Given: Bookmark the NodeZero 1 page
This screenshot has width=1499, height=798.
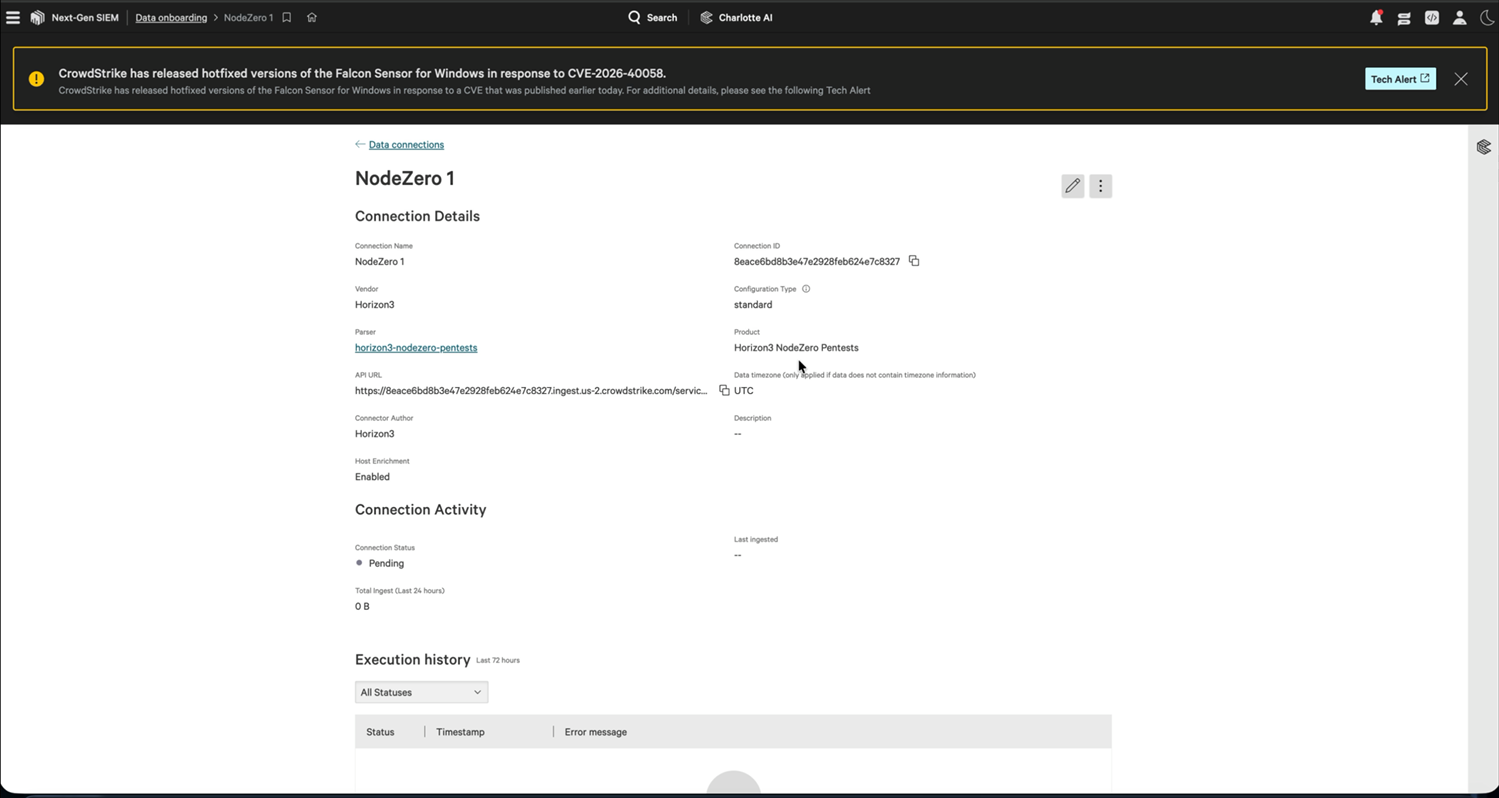Looking at the screenshot, I should pos(287,18).
